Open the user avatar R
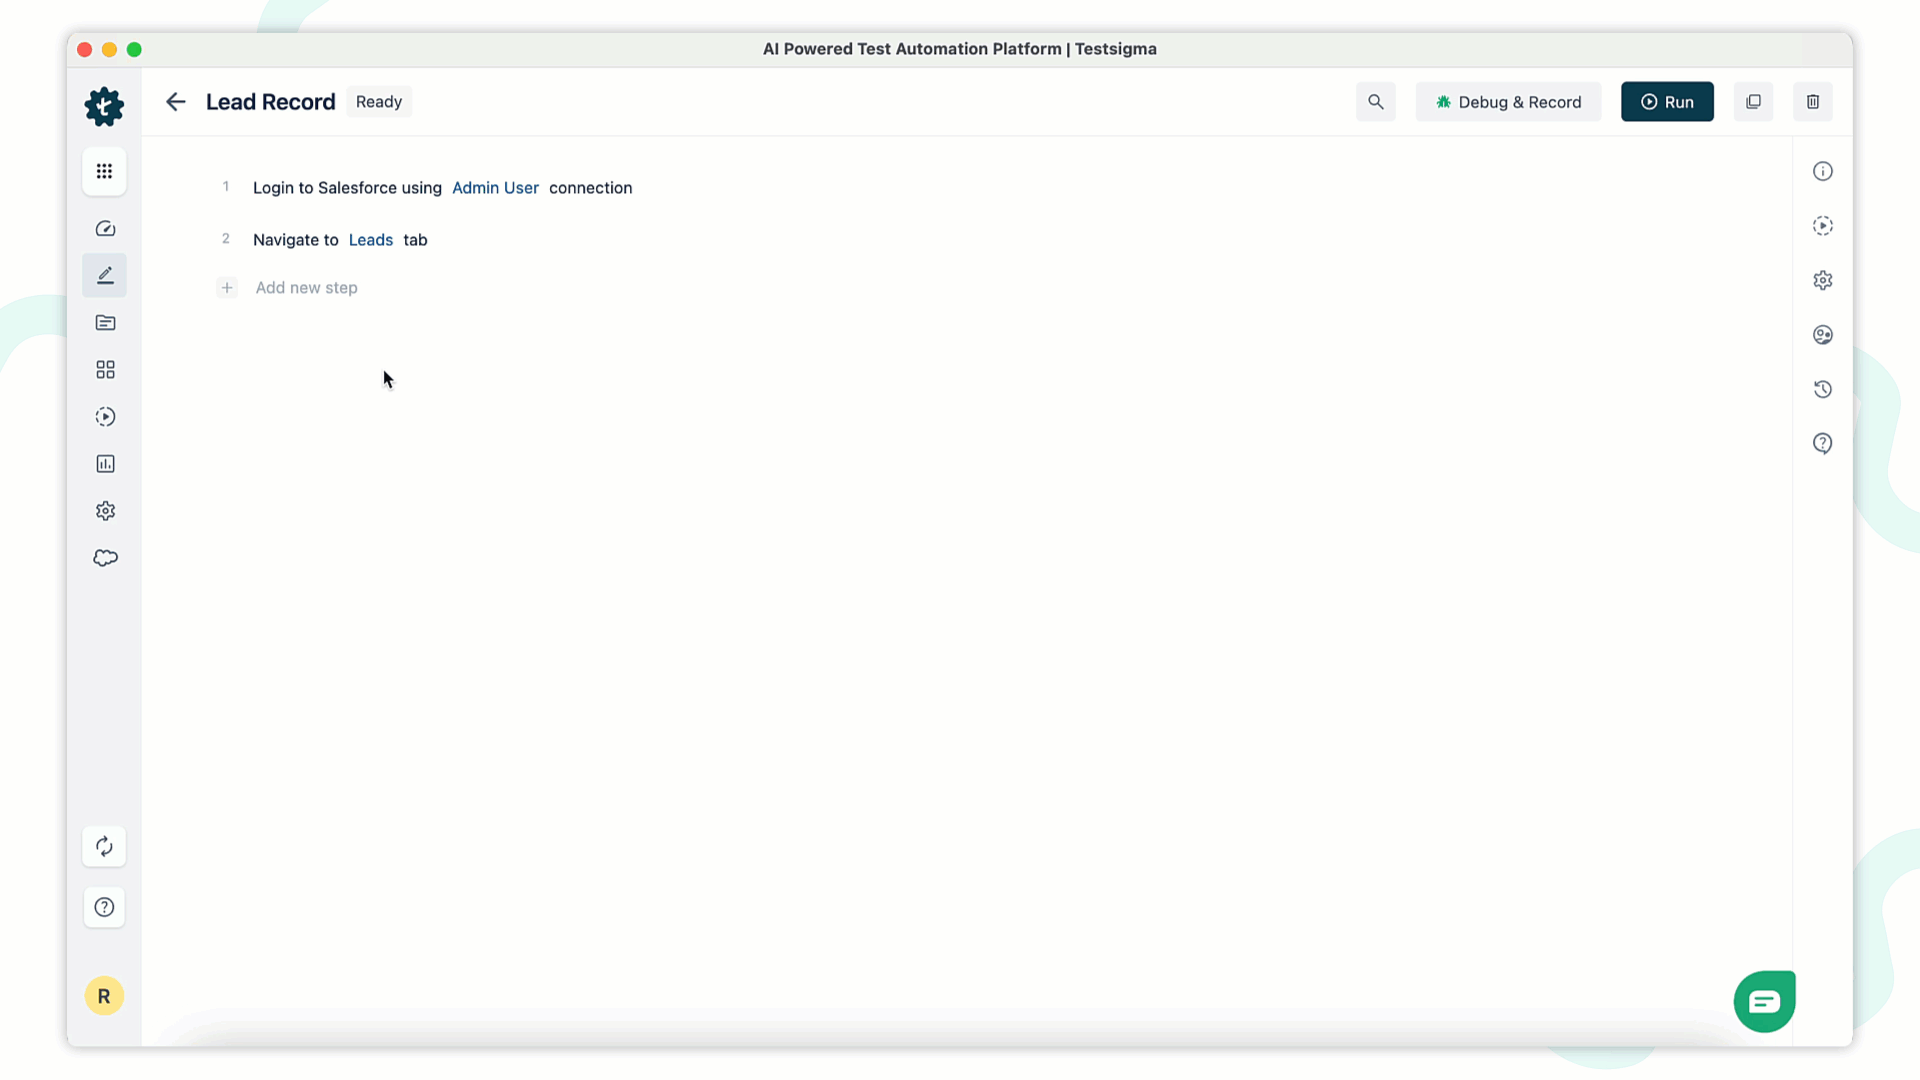This screenshot has height=1080, width=1920. click(x=104, y=996)
